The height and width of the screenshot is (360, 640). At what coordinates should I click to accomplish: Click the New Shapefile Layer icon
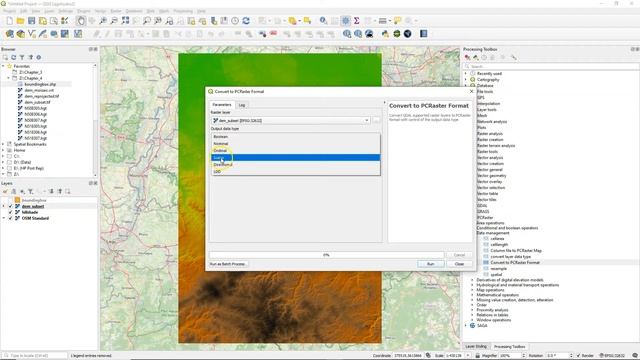pyautogui.click(x=31, y=34)
